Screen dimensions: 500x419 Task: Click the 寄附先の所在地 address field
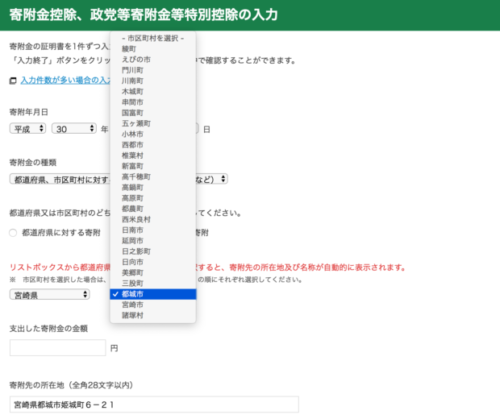tap(154, 405)
